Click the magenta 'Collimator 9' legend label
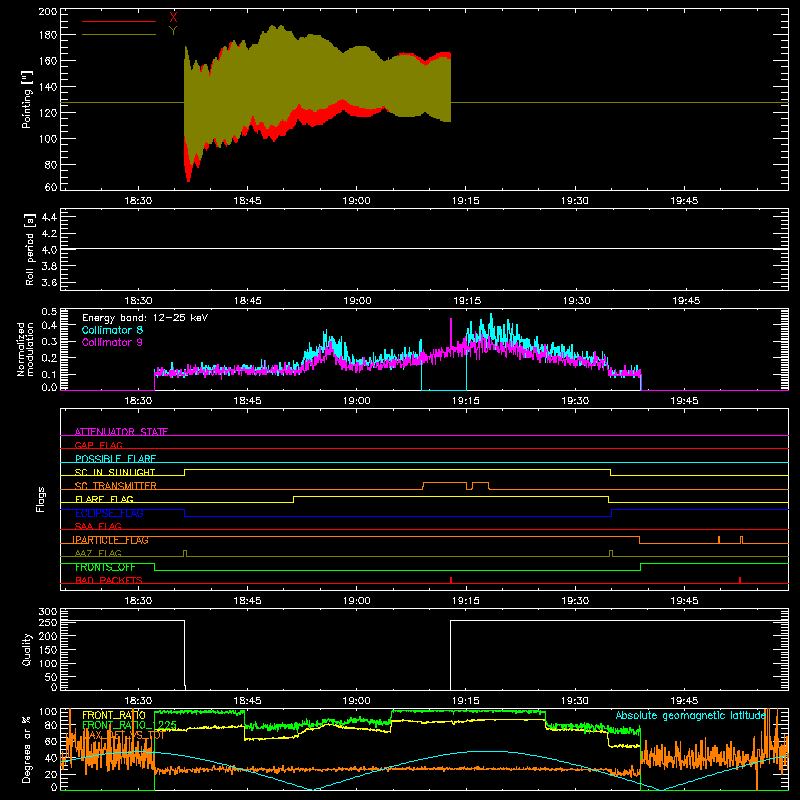 112,342
